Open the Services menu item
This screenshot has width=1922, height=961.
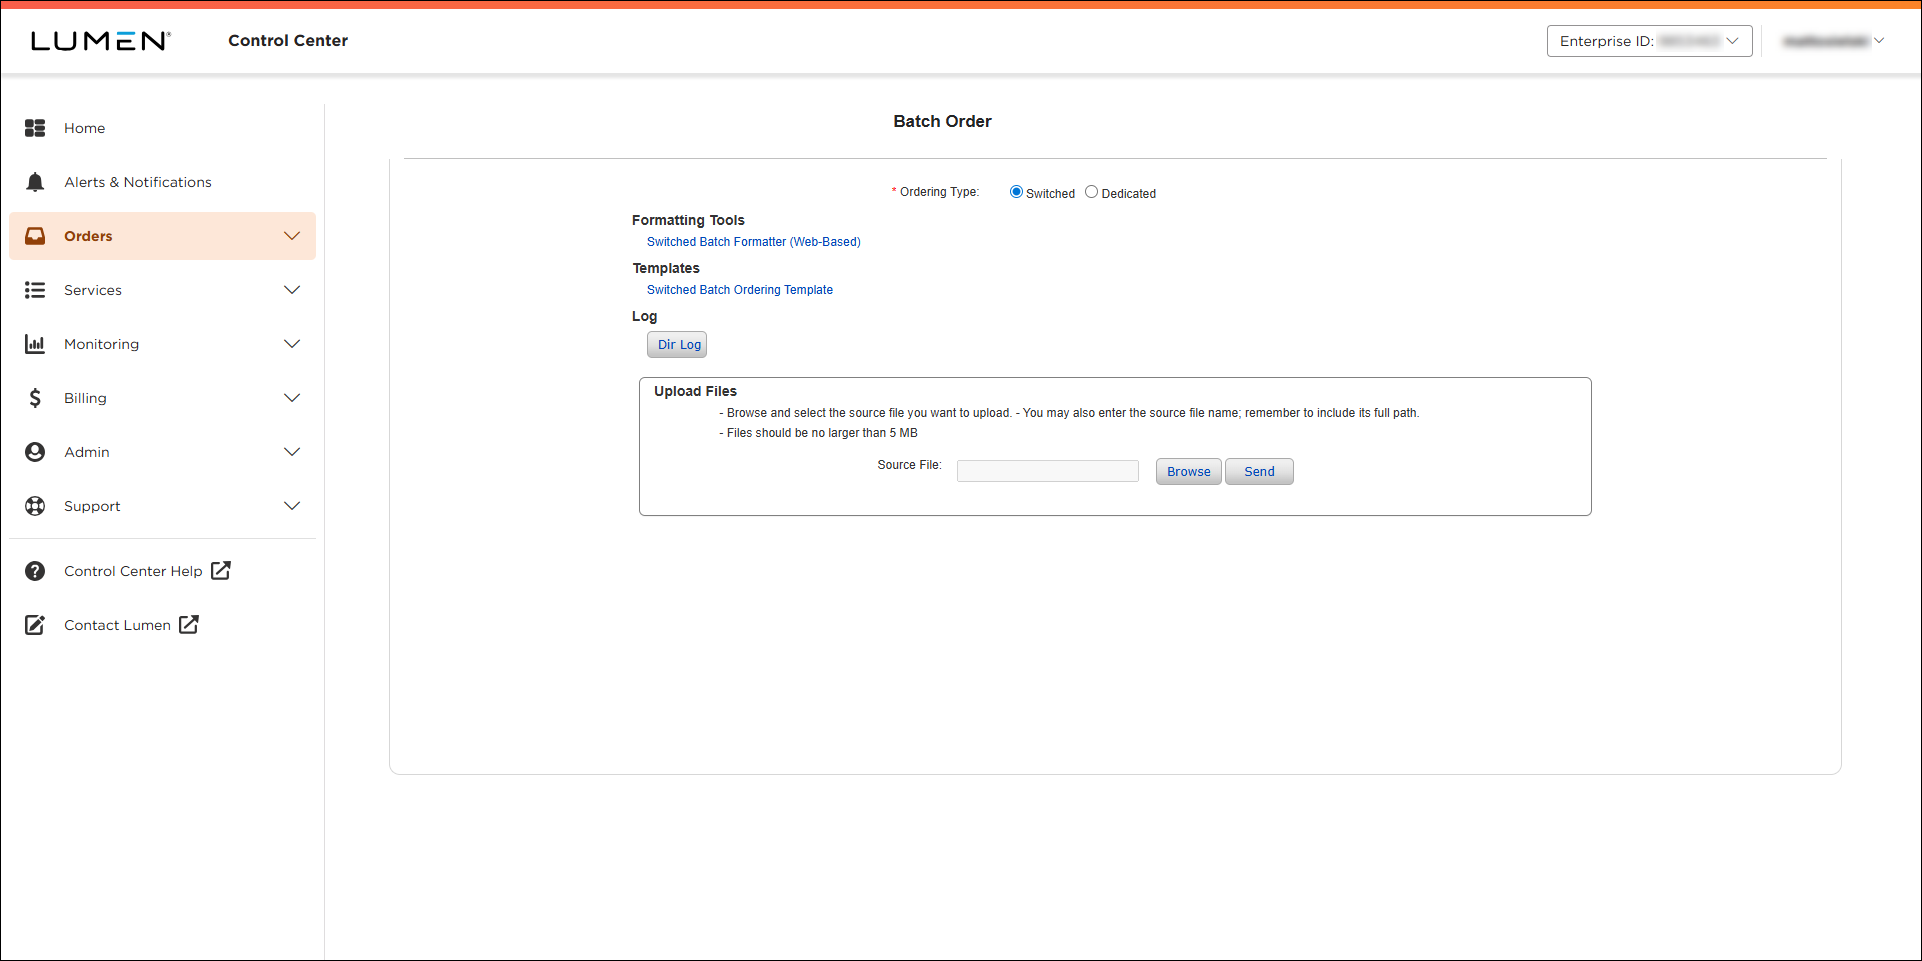point(93,290)
